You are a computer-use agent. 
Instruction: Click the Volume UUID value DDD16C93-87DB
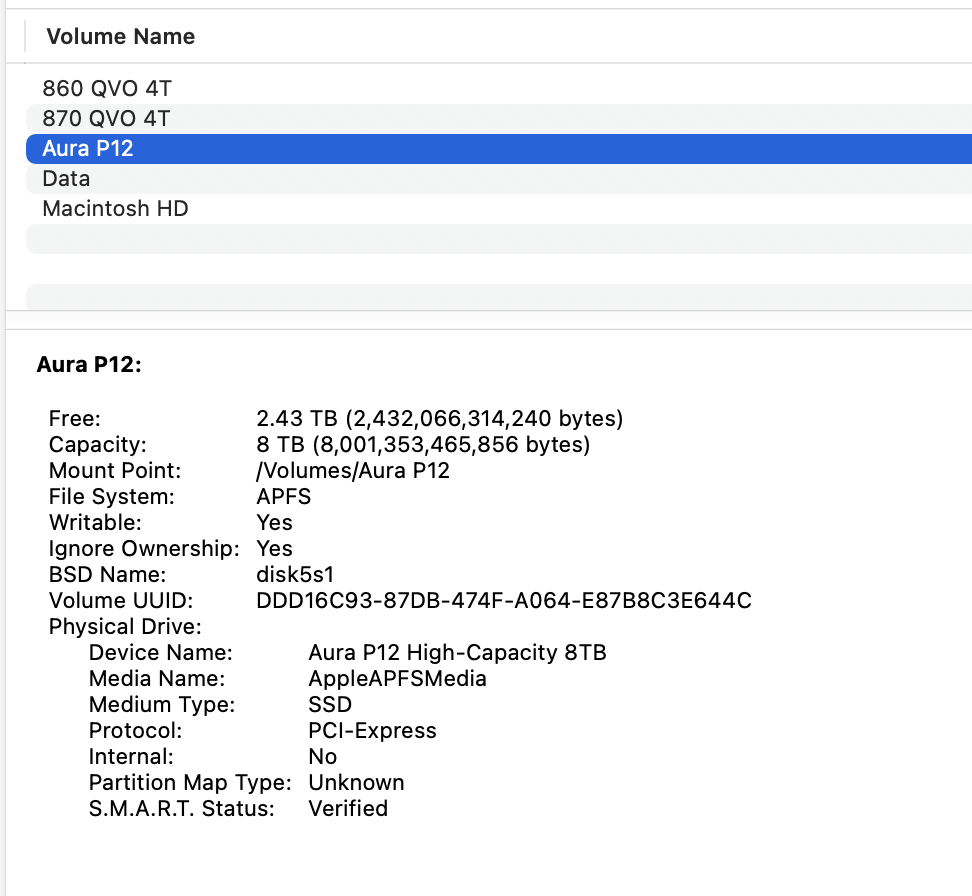pyautogui.click(x=504, y=600)
